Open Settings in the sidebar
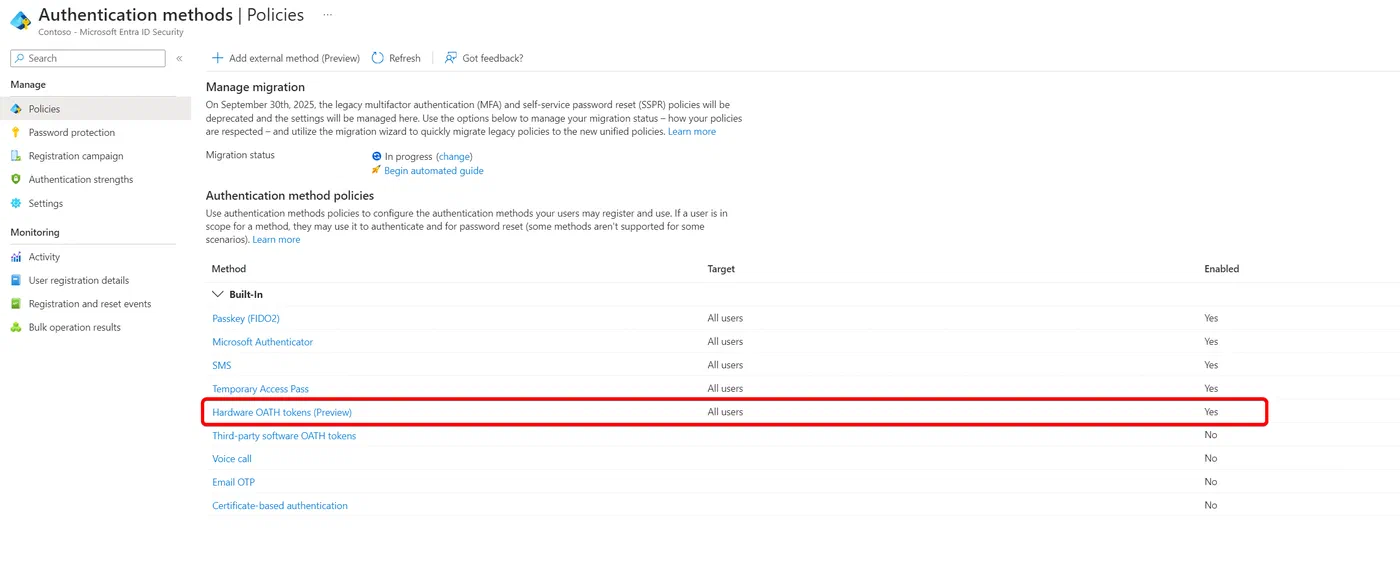The image size is (1400, 574). tap(46, 203)
